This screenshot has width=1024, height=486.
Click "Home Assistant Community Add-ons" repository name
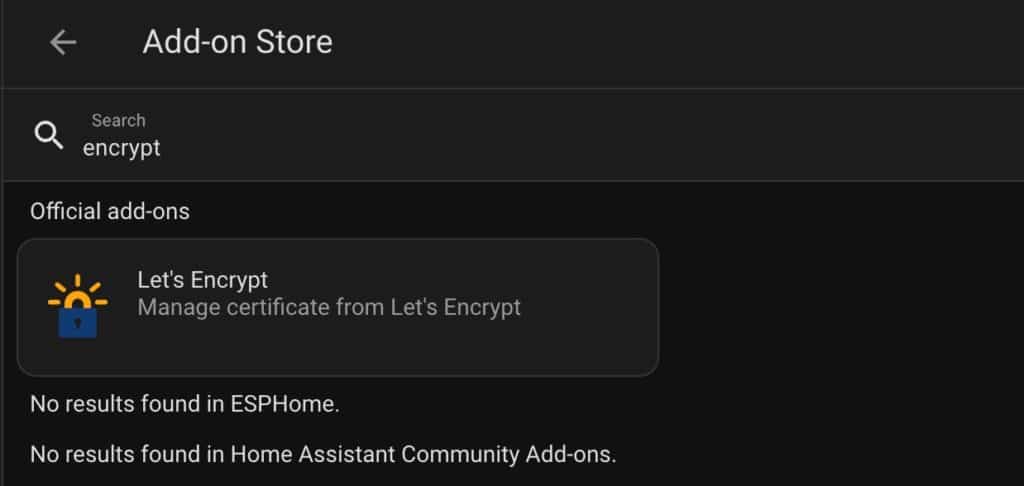421,454
